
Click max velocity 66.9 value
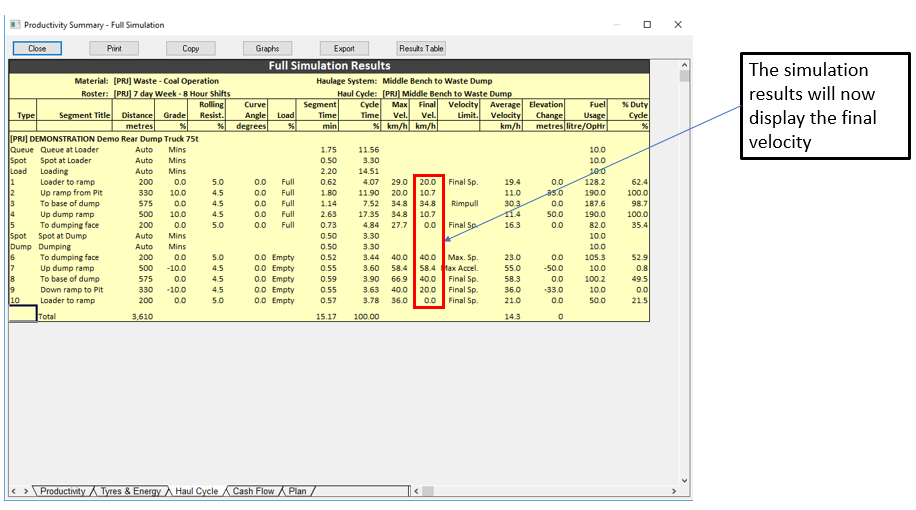[x=400, y=279]
